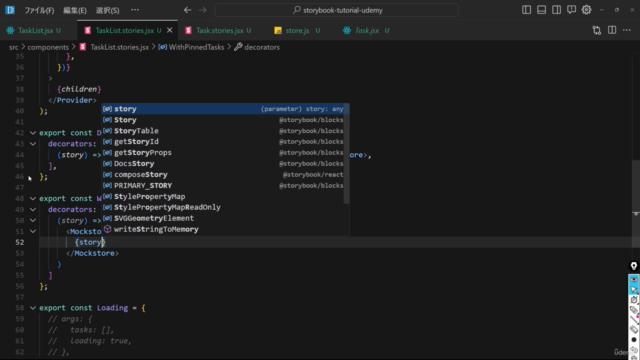640x360 pixels.
Task: Choose 'PRIMARY_STORY' from suggestions
Action: [223, 186]
